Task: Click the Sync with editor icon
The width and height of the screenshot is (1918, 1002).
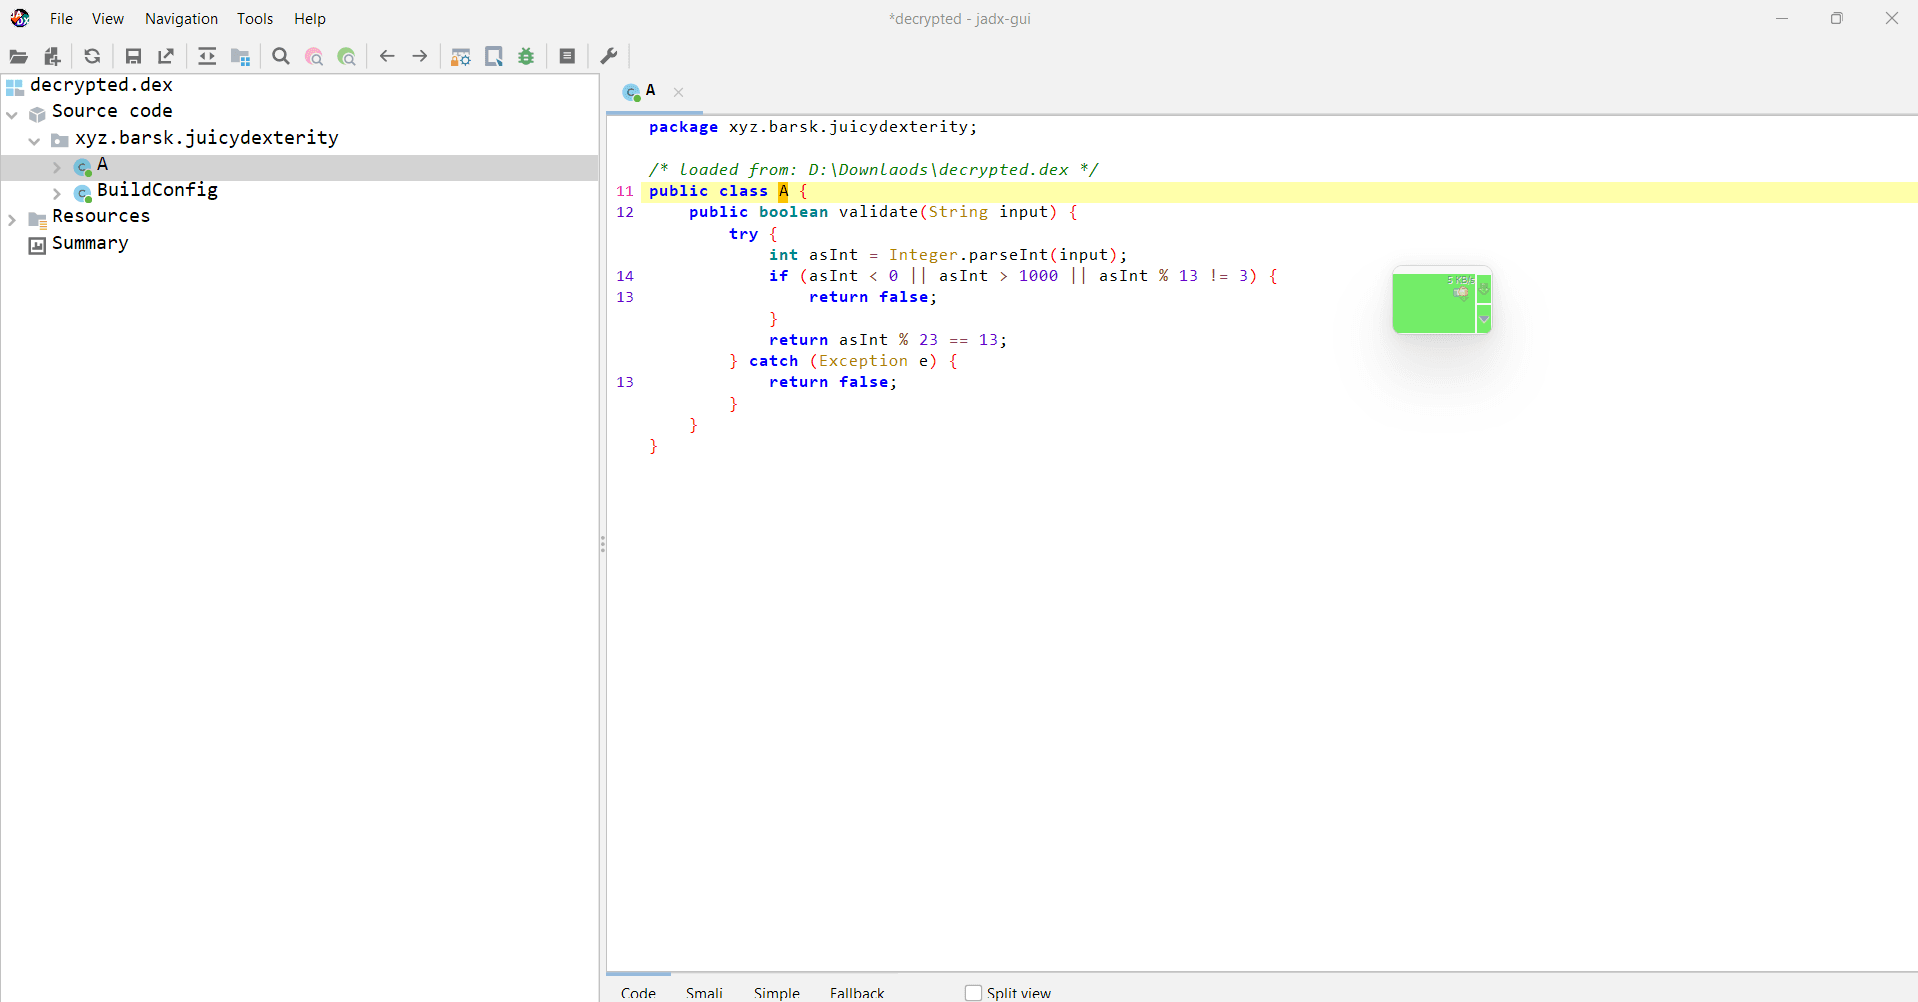Action: (207, 57)
